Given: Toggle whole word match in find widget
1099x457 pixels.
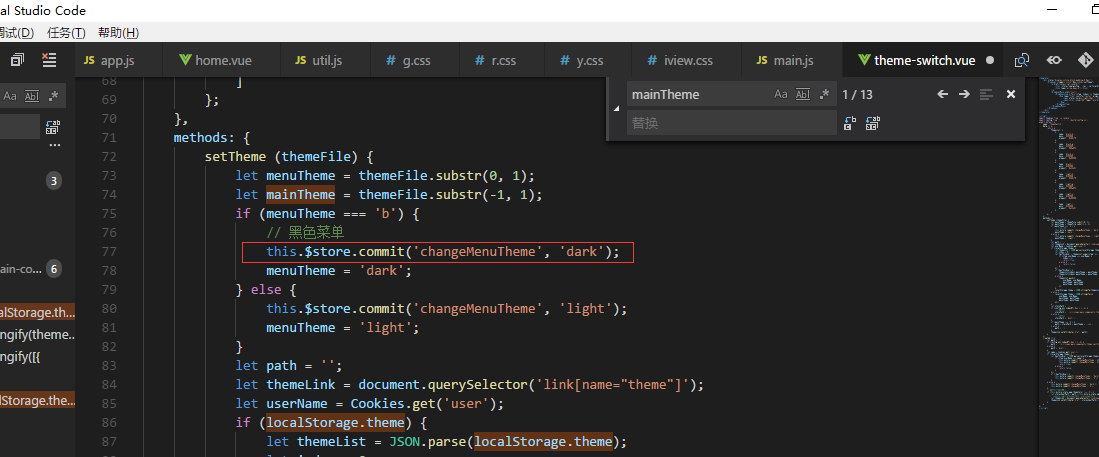Looking at the screenshot, I should (803, 94).
